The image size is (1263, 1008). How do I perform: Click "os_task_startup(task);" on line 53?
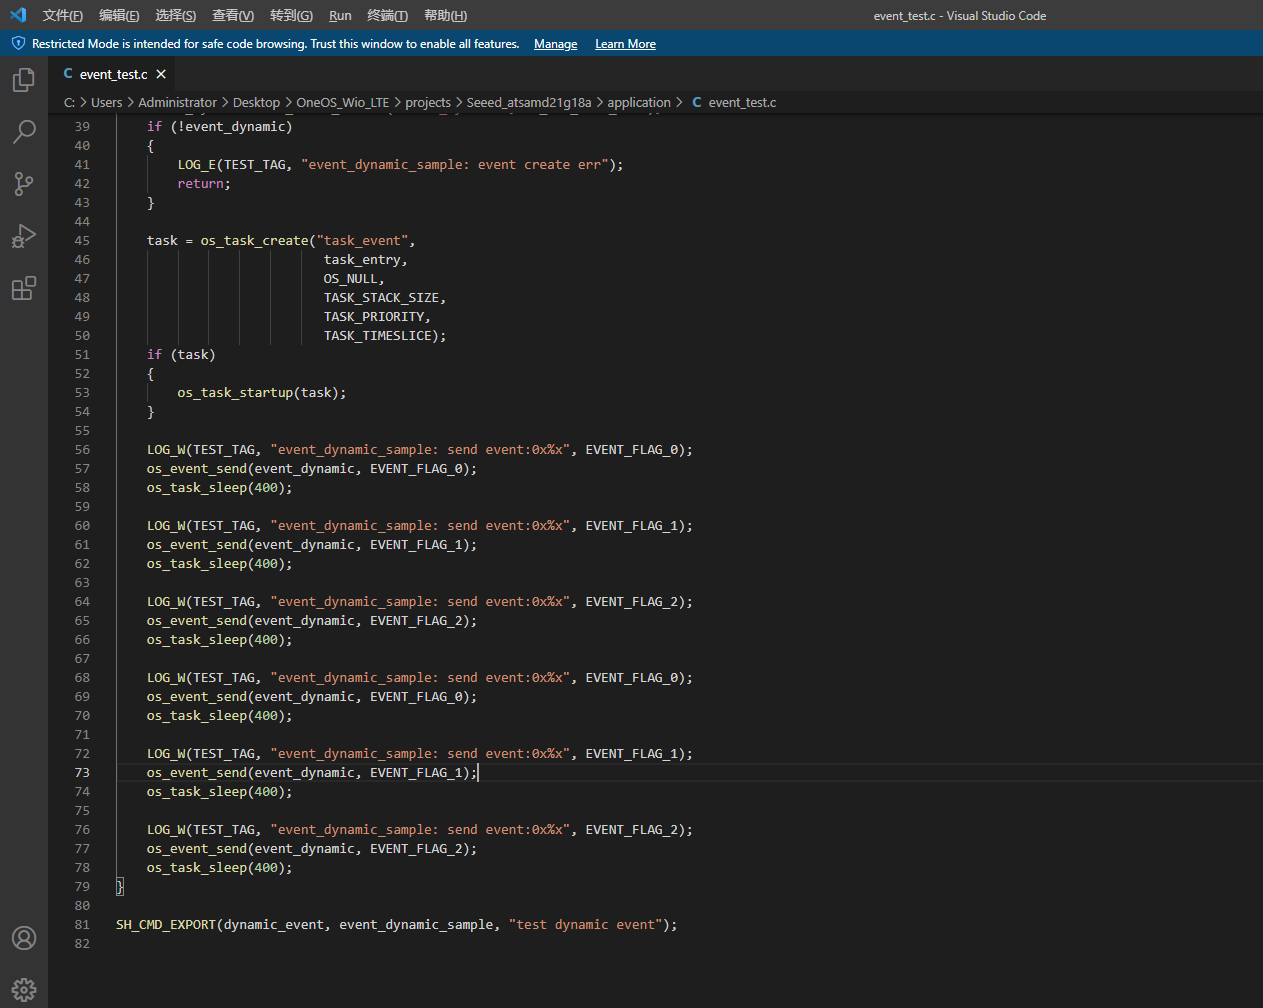pos(262,393)
